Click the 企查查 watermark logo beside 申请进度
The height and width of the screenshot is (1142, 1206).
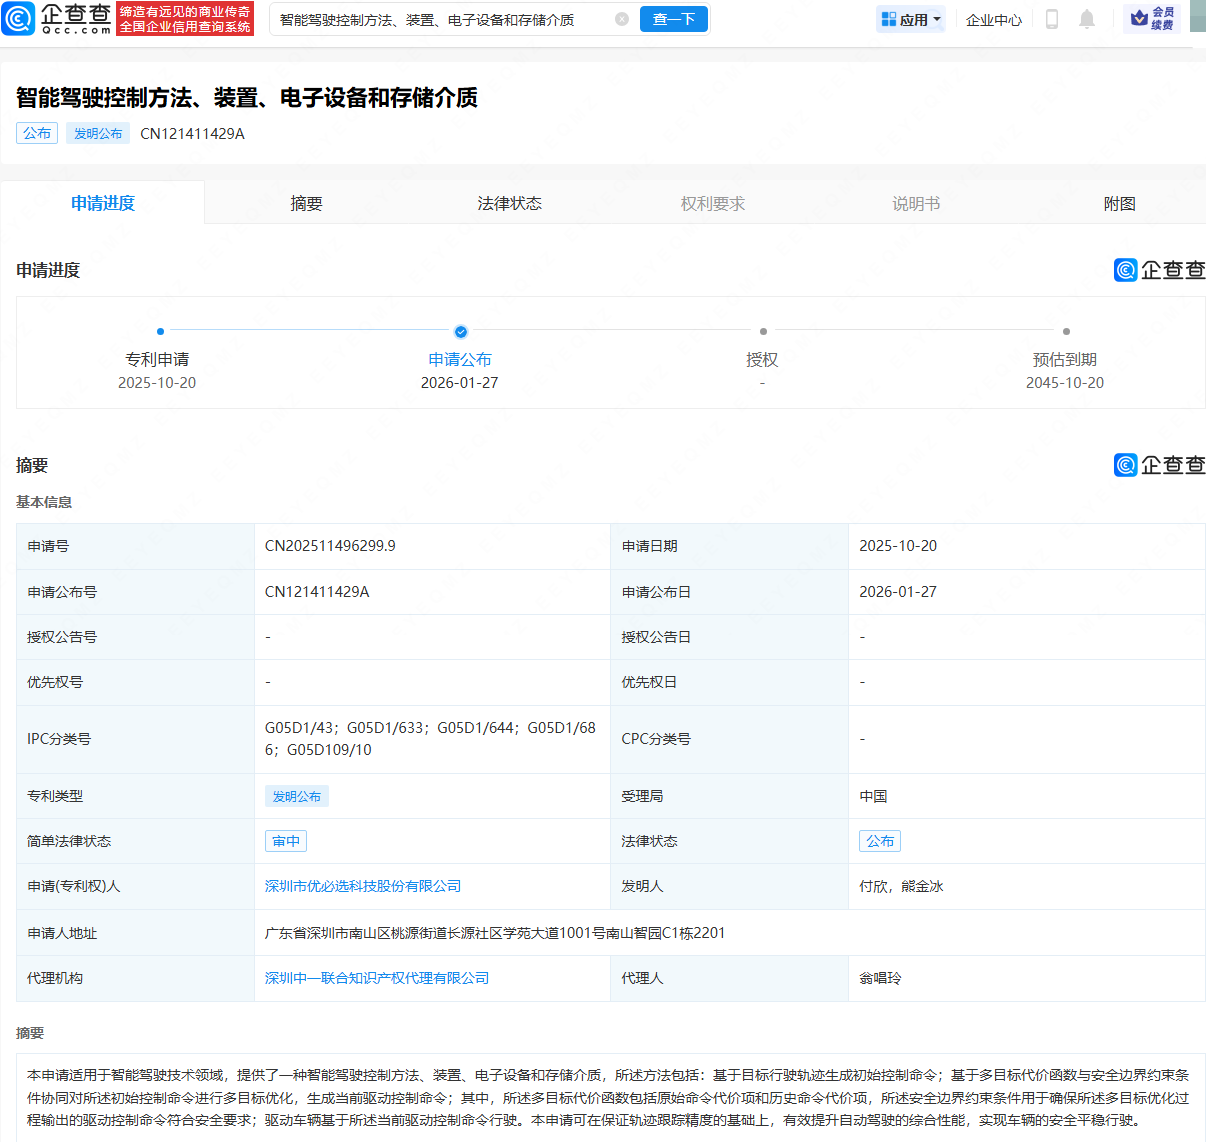coord(1159,270)
